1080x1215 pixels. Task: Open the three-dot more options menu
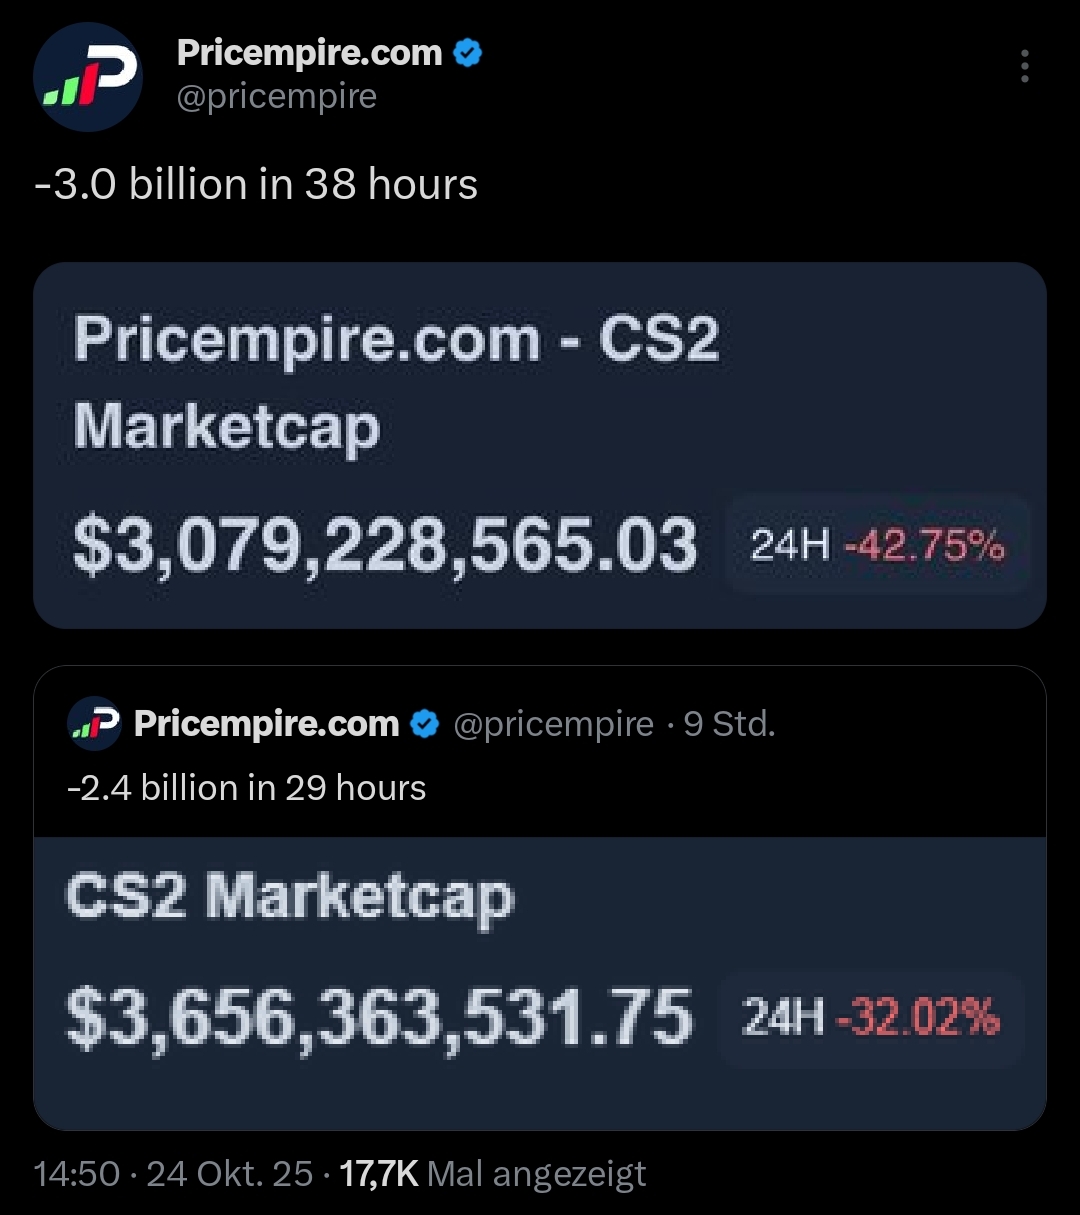click(x=1024, y=66)
